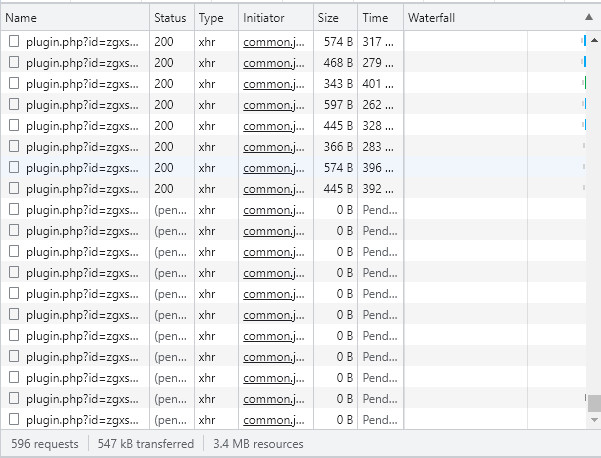Open common.js initiator link in 597 B row
This screenshot has height=458, width=601.
pyautogui.click(x=274, y=104)
